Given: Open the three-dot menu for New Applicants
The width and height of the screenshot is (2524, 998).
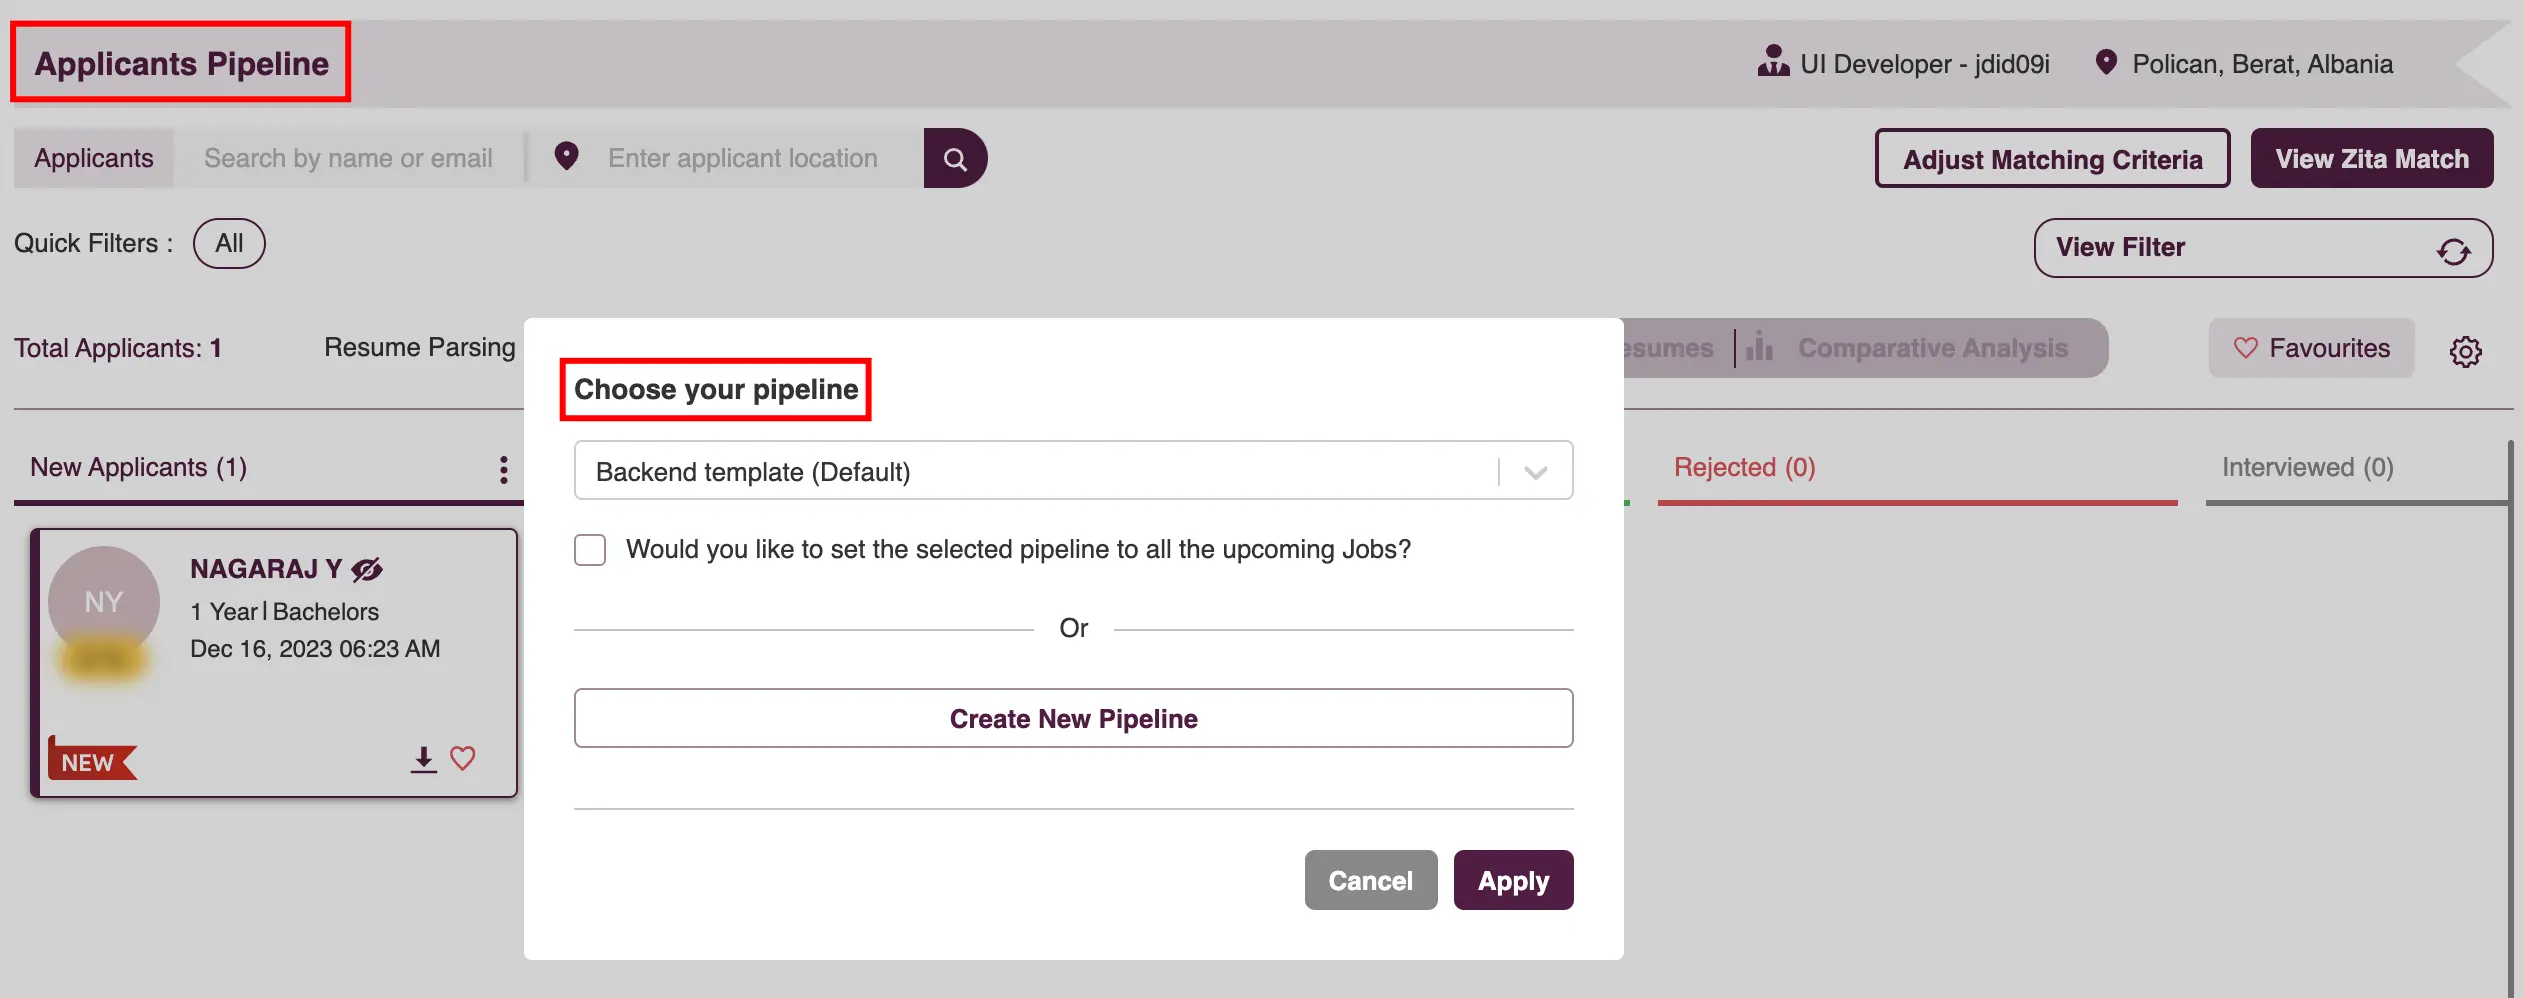Looking at the screenshot, I should pos(504,469).
